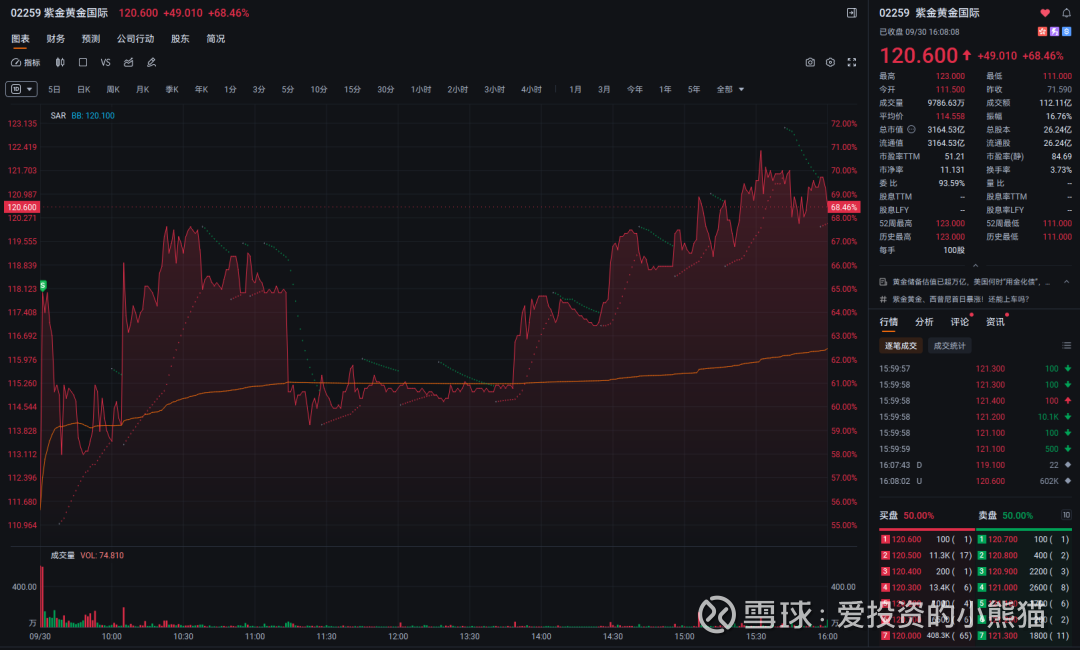Open the VS comparison tool
Screen dimensions: 1080x650
(105, 63)
